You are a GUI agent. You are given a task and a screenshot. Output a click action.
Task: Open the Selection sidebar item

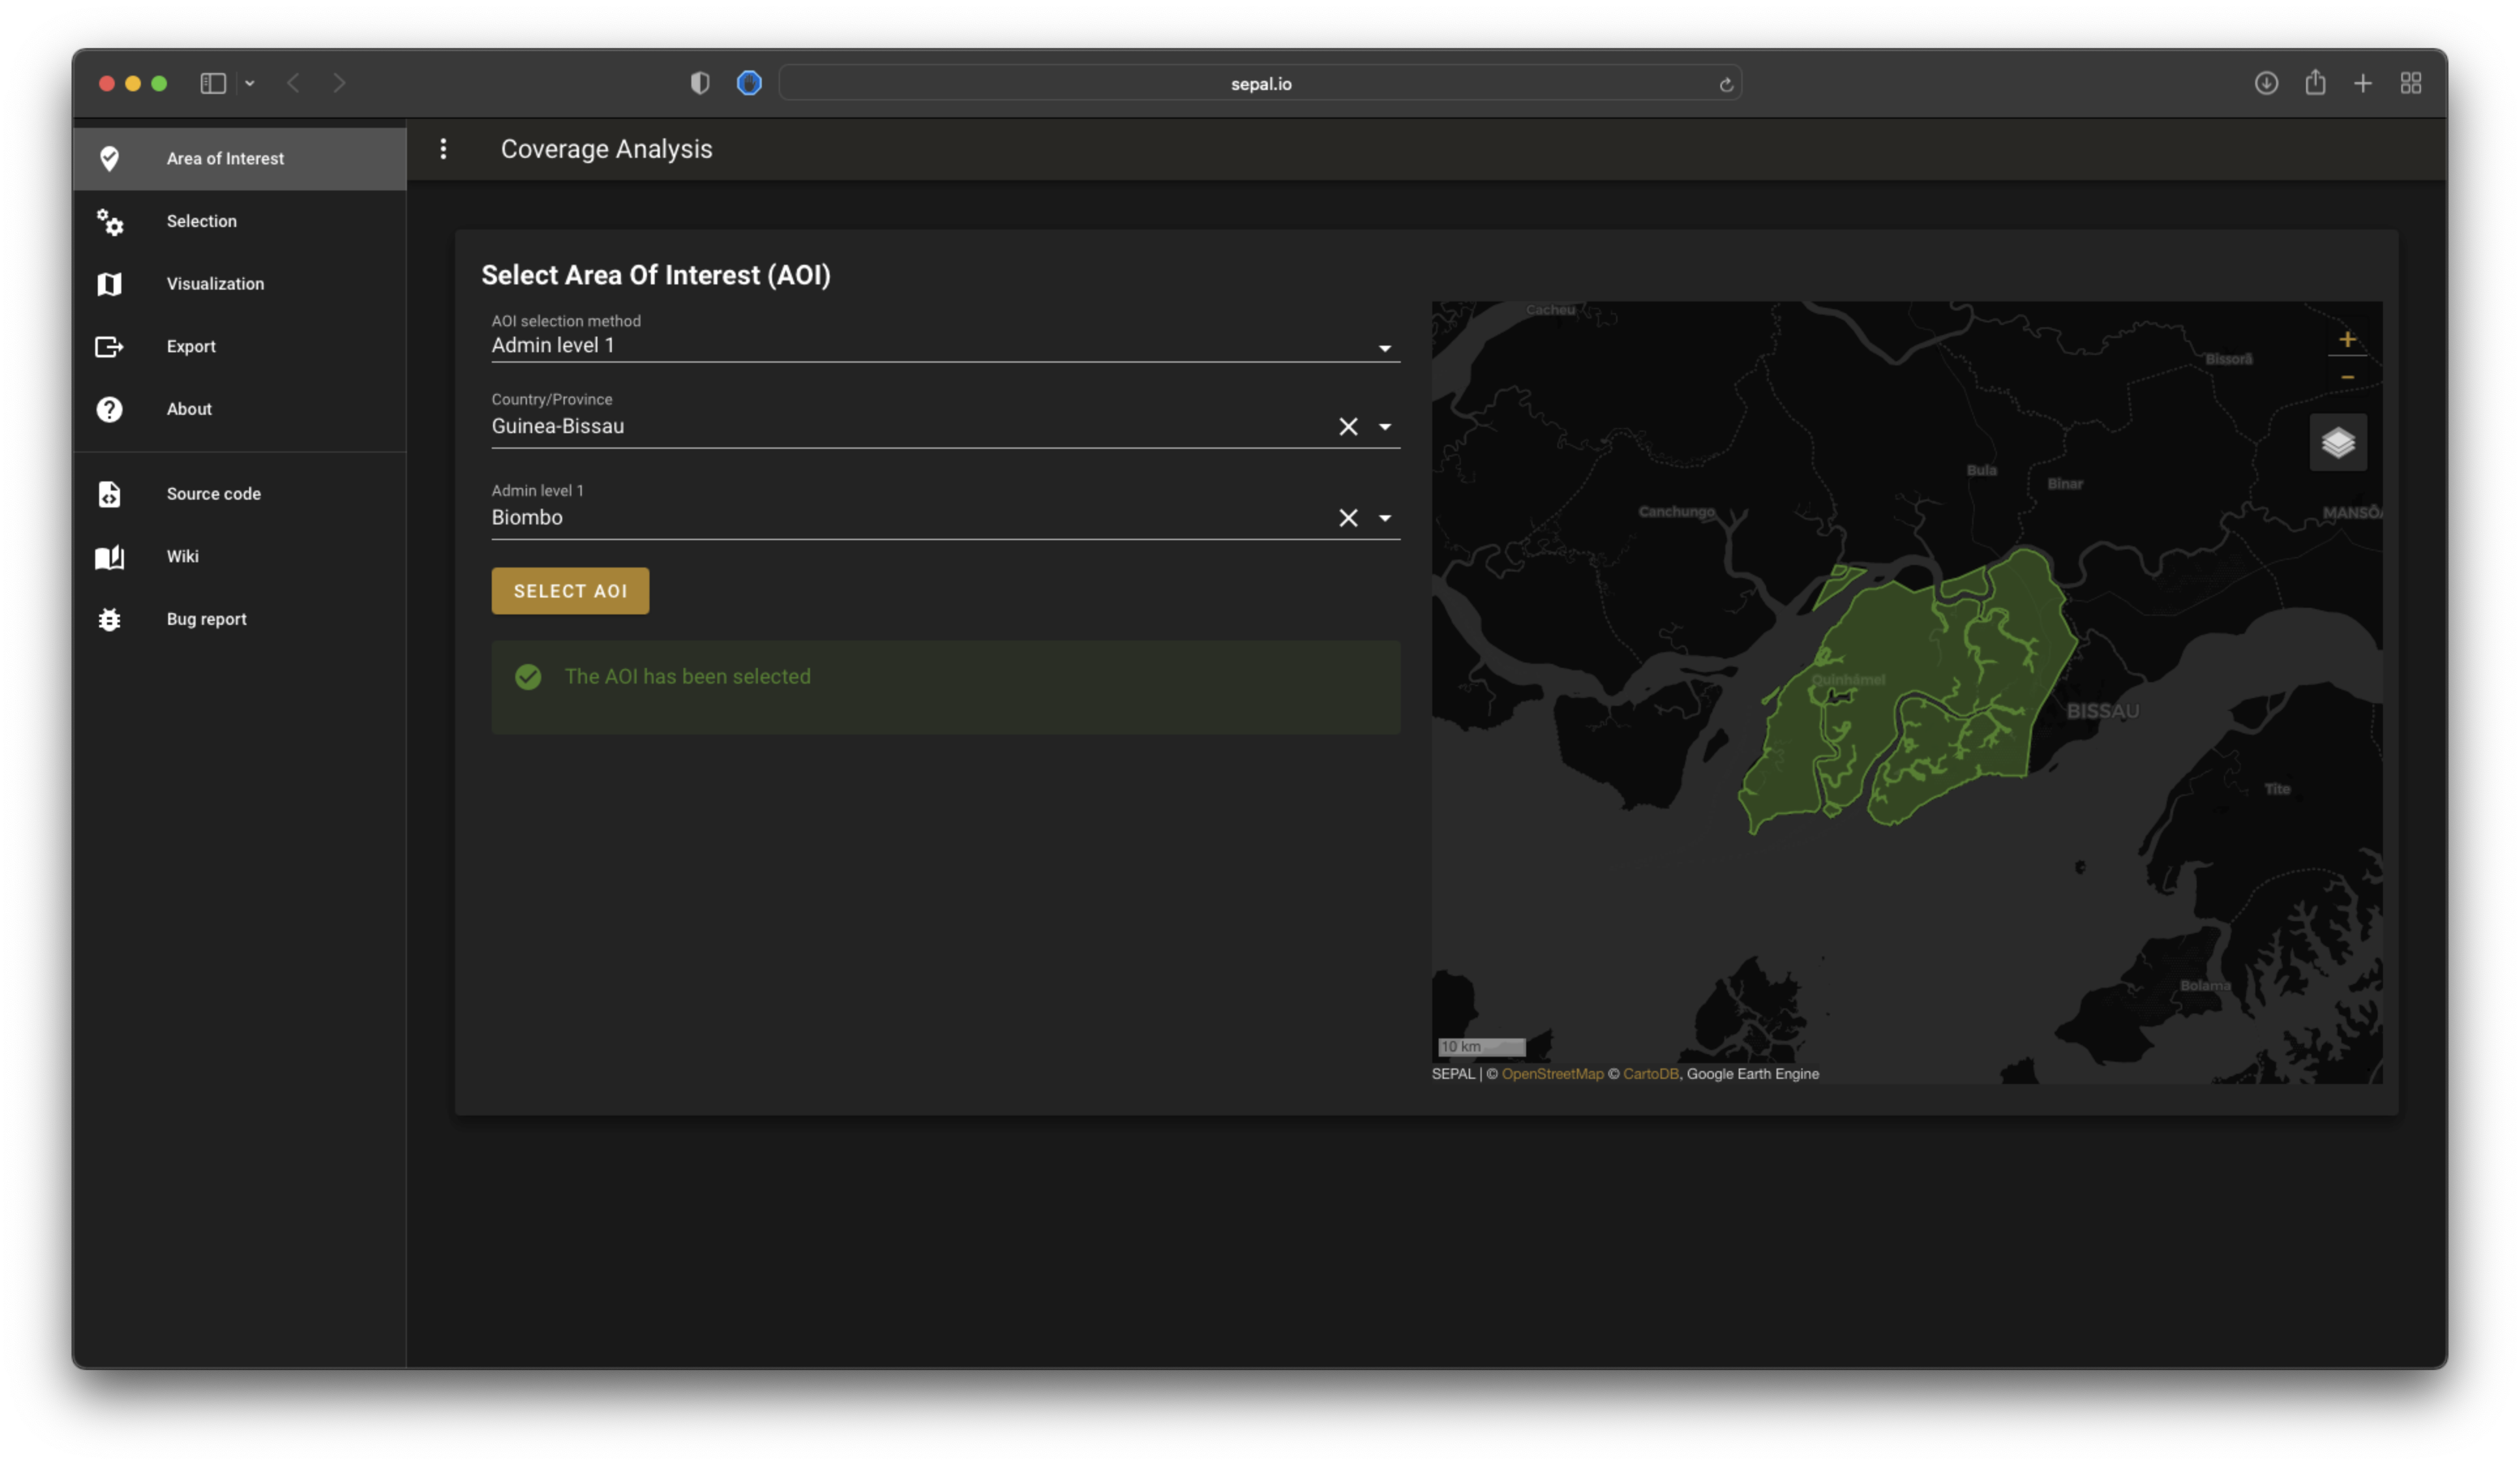(x=201, y=221)
